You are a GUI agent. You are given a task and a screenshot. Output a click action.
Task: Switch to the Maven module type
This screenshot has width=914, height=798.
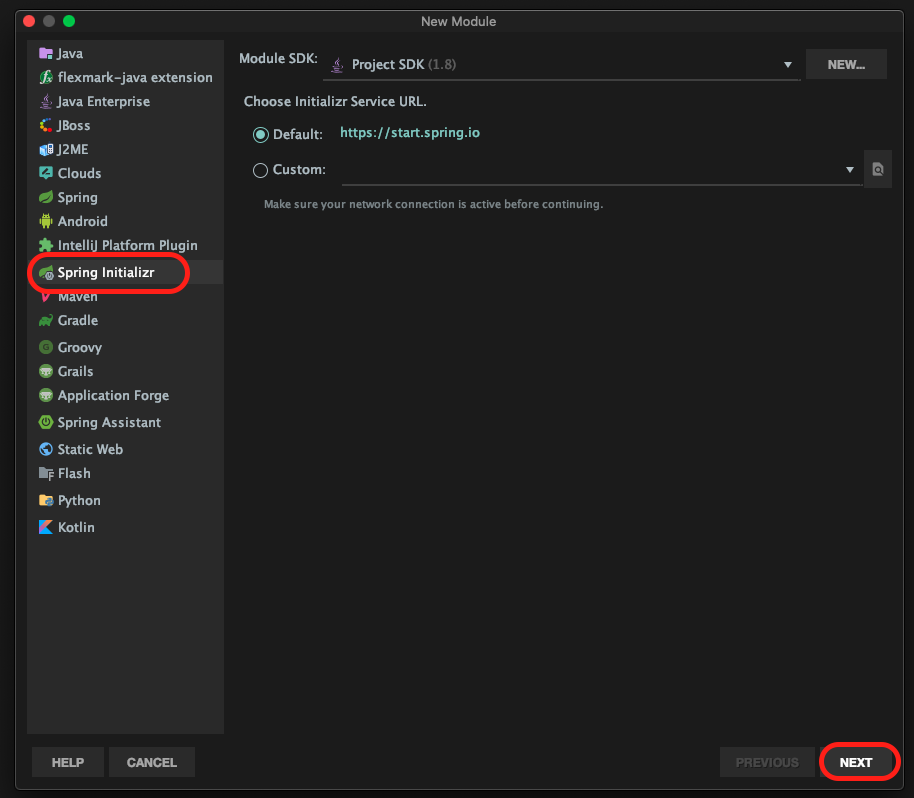77,297
